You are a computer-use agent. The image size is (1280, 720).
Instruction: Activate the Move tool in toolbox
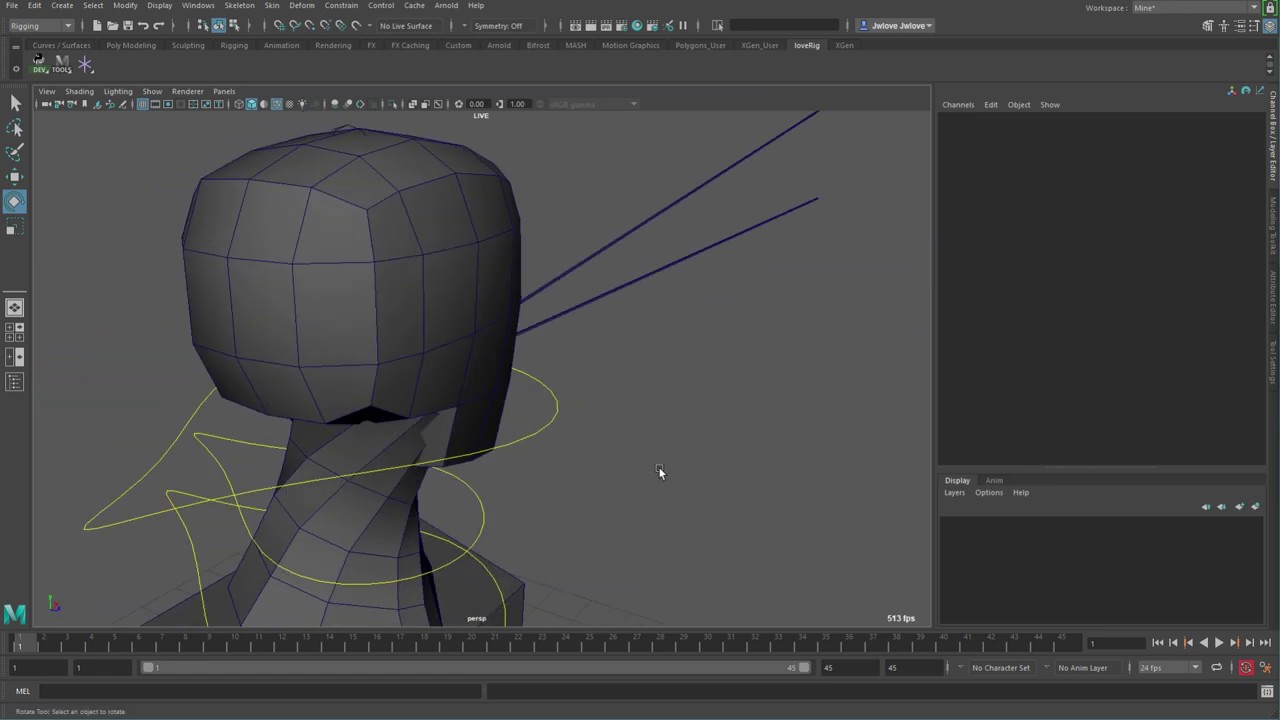pyautogui.click(x=14, y=177)
